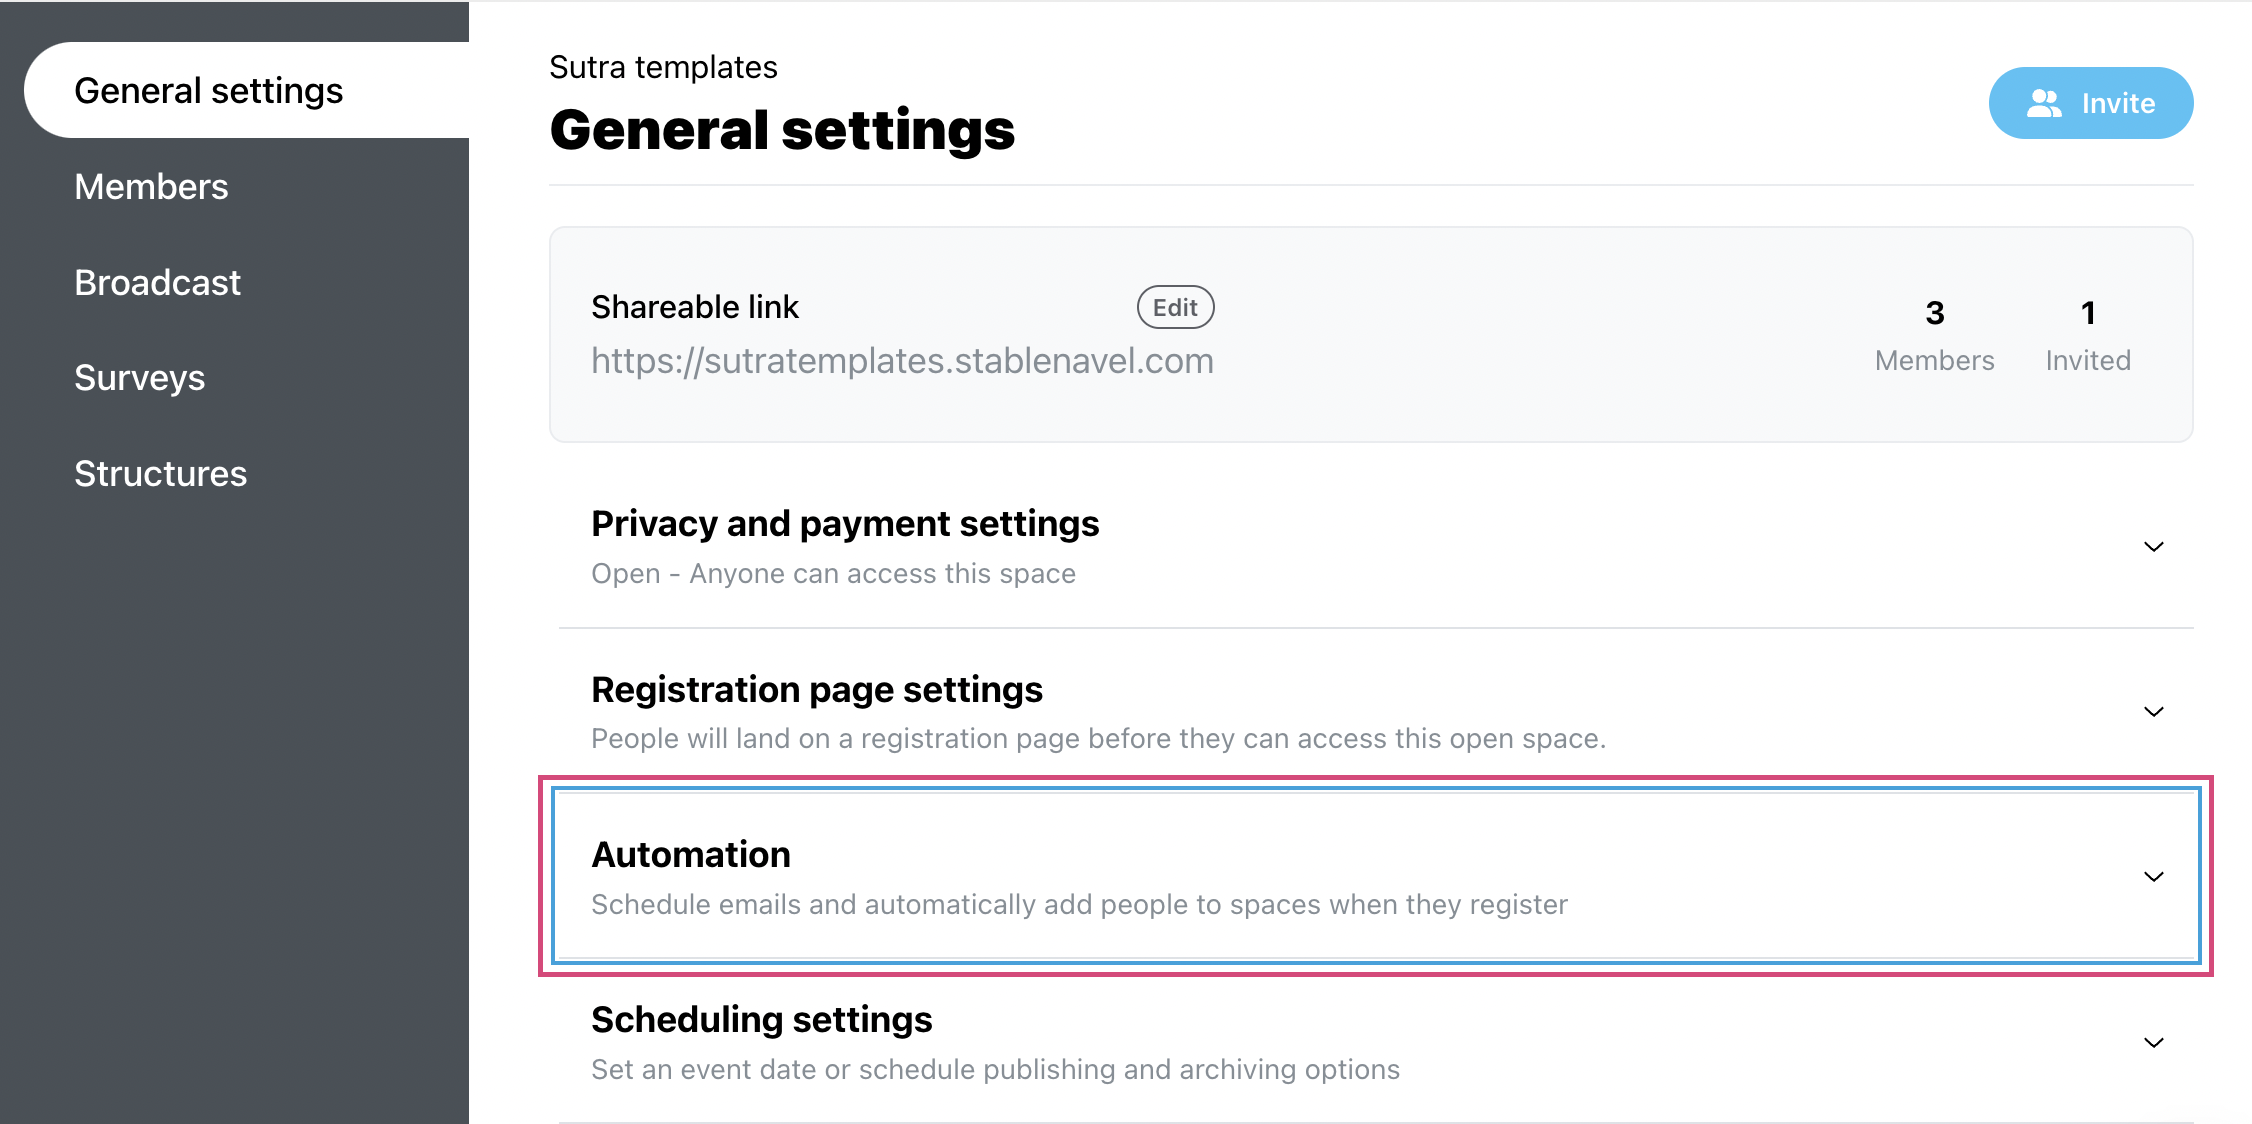The image size is (2252, 1124).
Task: Expand Scheduling settings chevron
Action: (2154, 1043)
